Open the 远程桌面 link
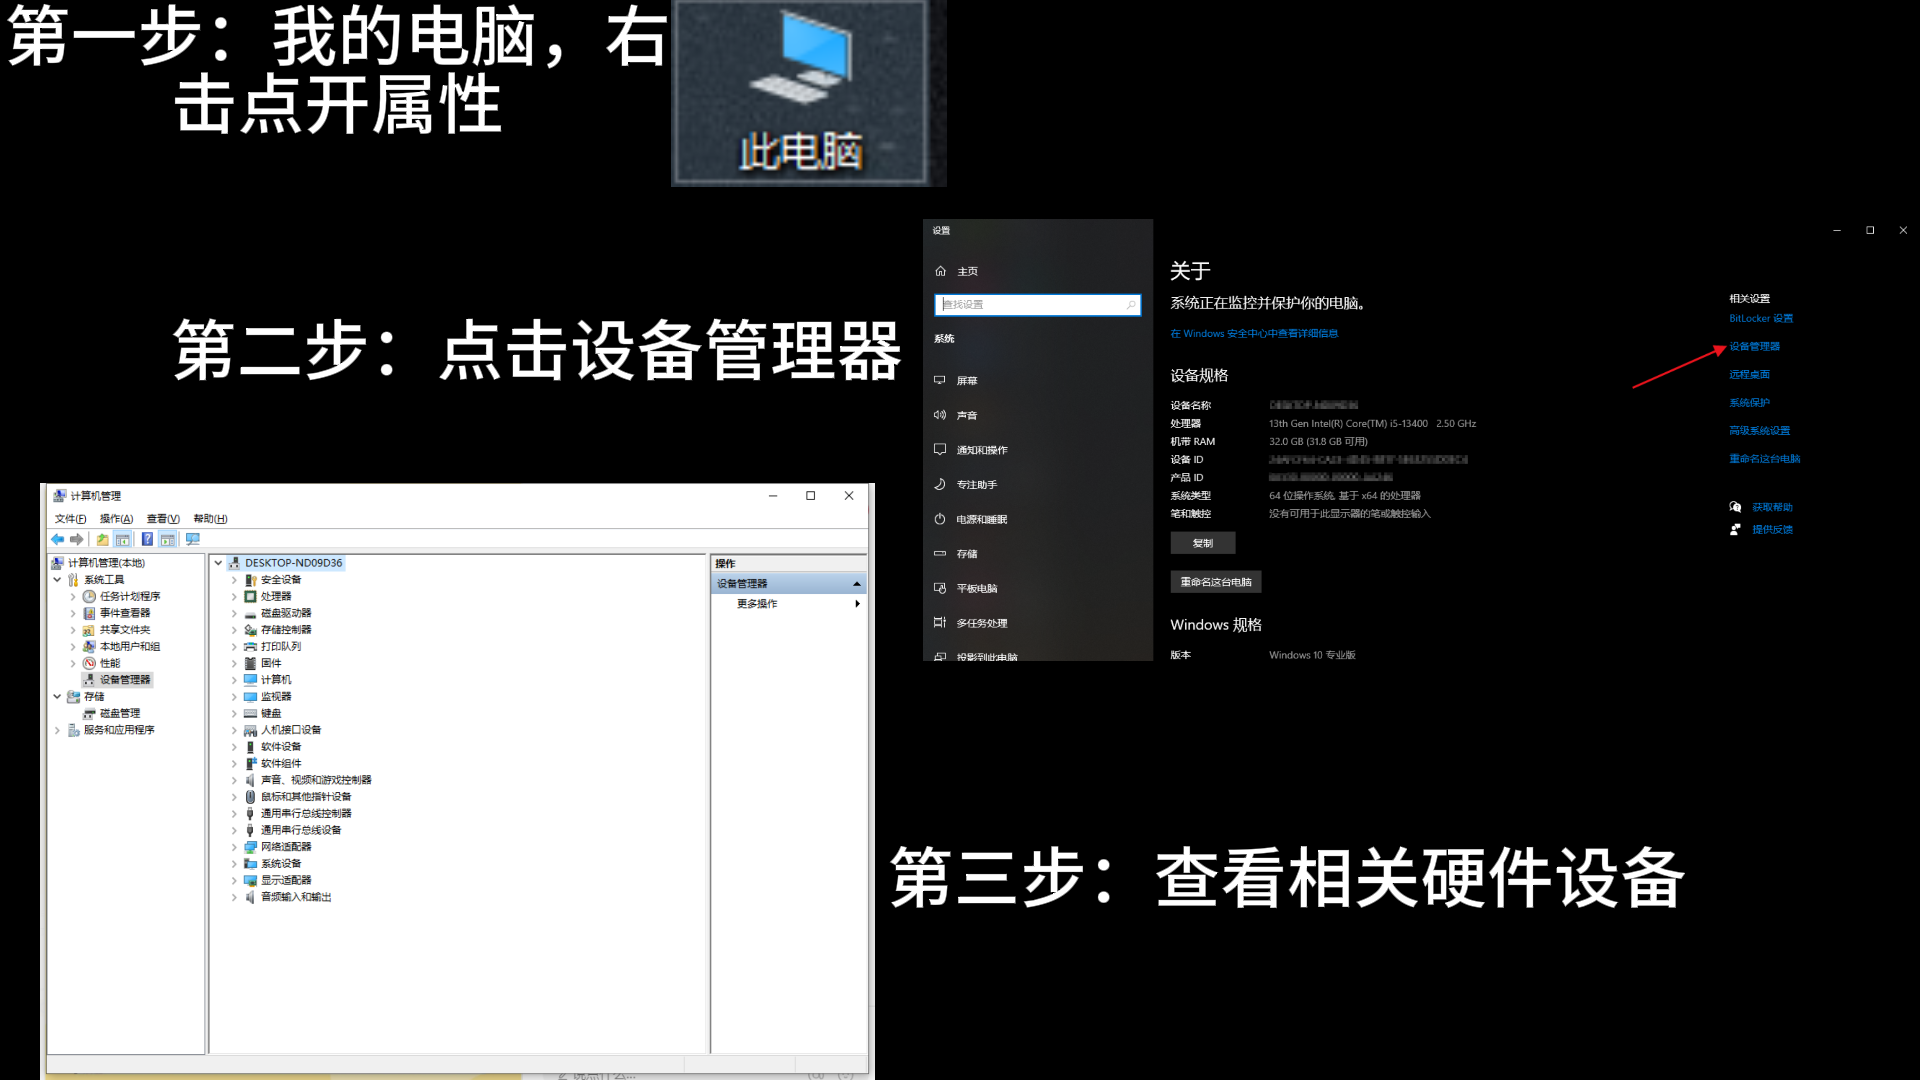 click(1749, 375)
